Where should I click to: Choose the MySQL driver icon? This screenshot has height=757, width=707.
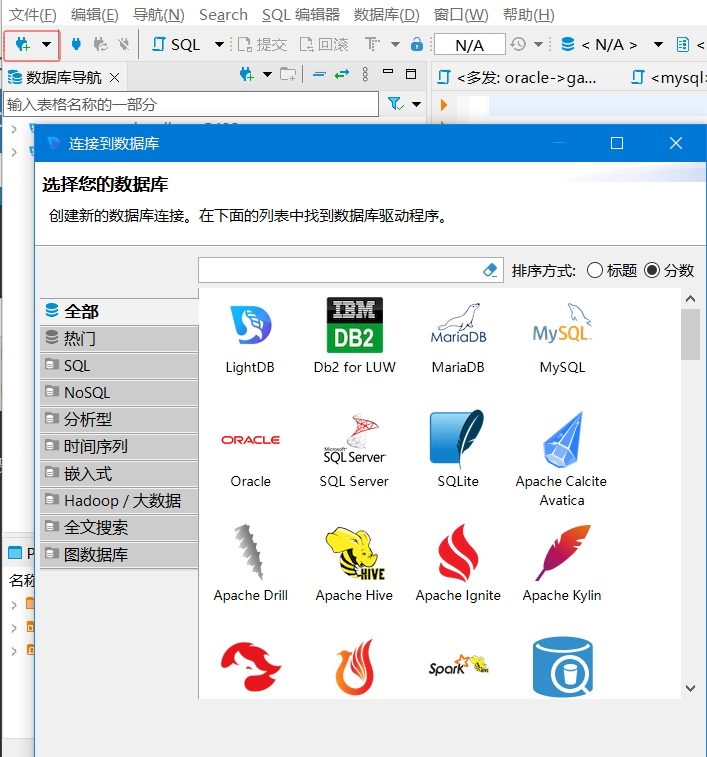click(x=562, y=324)
